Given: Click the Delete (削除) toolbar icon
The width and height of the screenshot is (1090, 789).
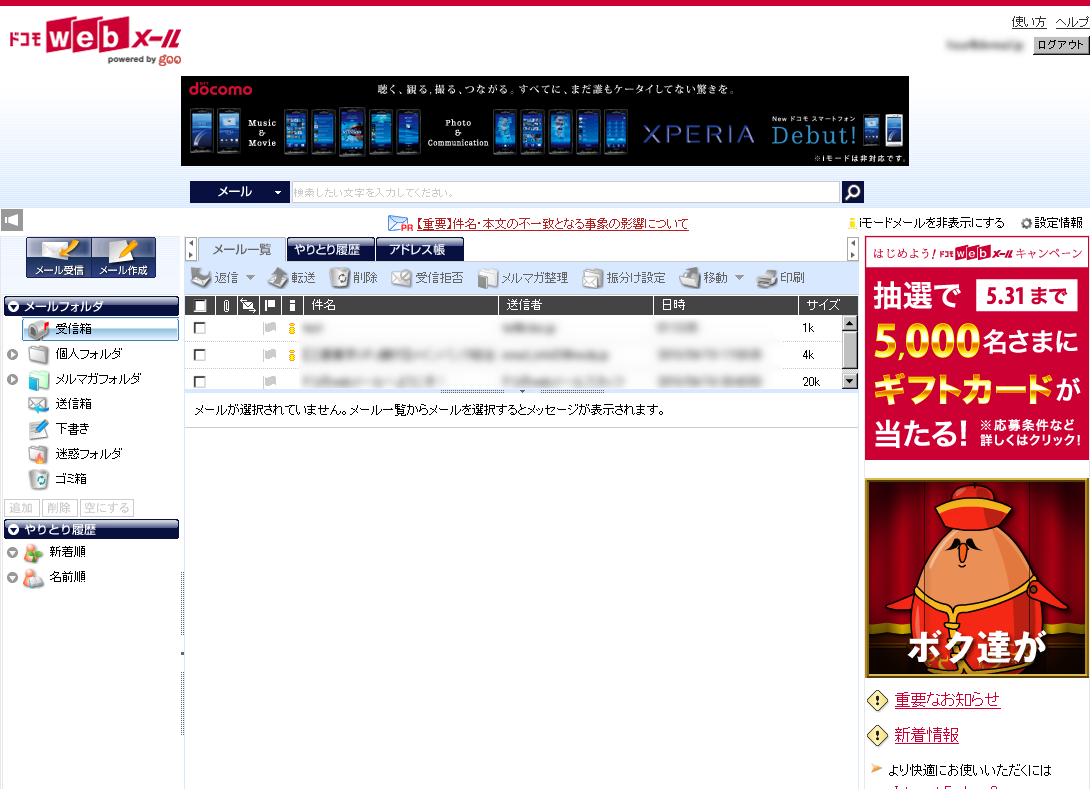Looking at the screenshot, I should [x=341, y=278].
